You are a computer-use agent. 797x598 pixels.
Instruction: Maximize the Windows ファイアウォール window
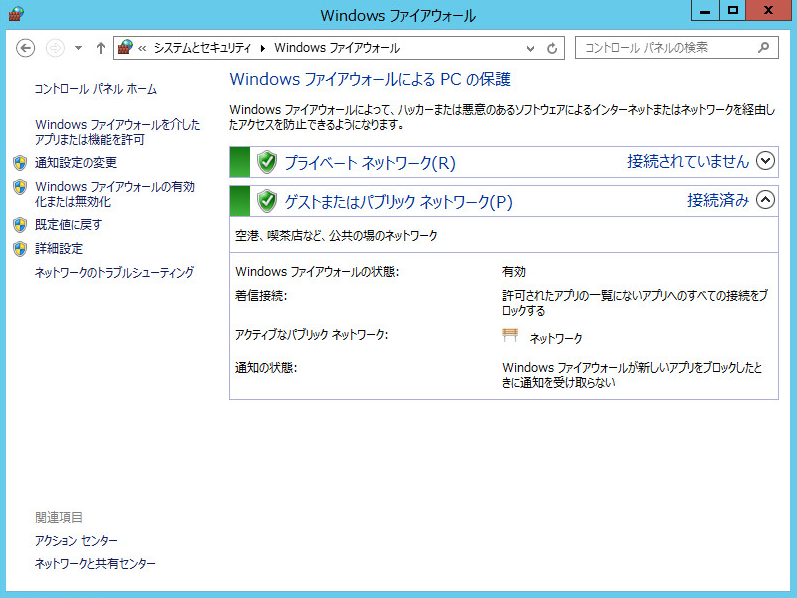732,11
